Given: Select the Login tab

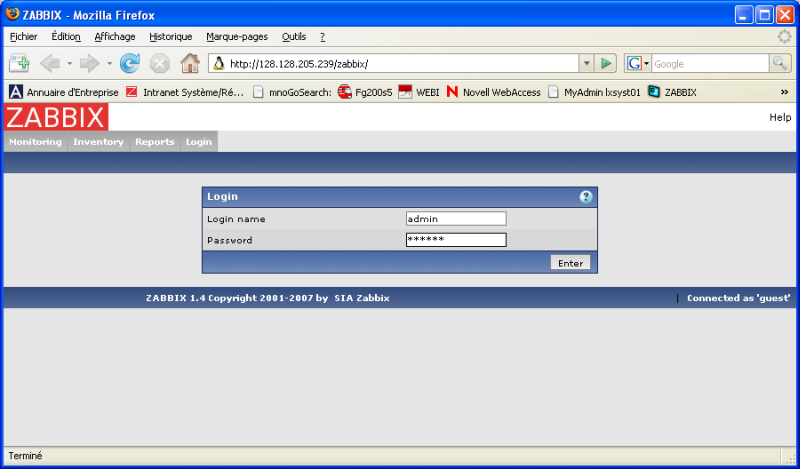Looking at the screenshot, I should (199, 142).
